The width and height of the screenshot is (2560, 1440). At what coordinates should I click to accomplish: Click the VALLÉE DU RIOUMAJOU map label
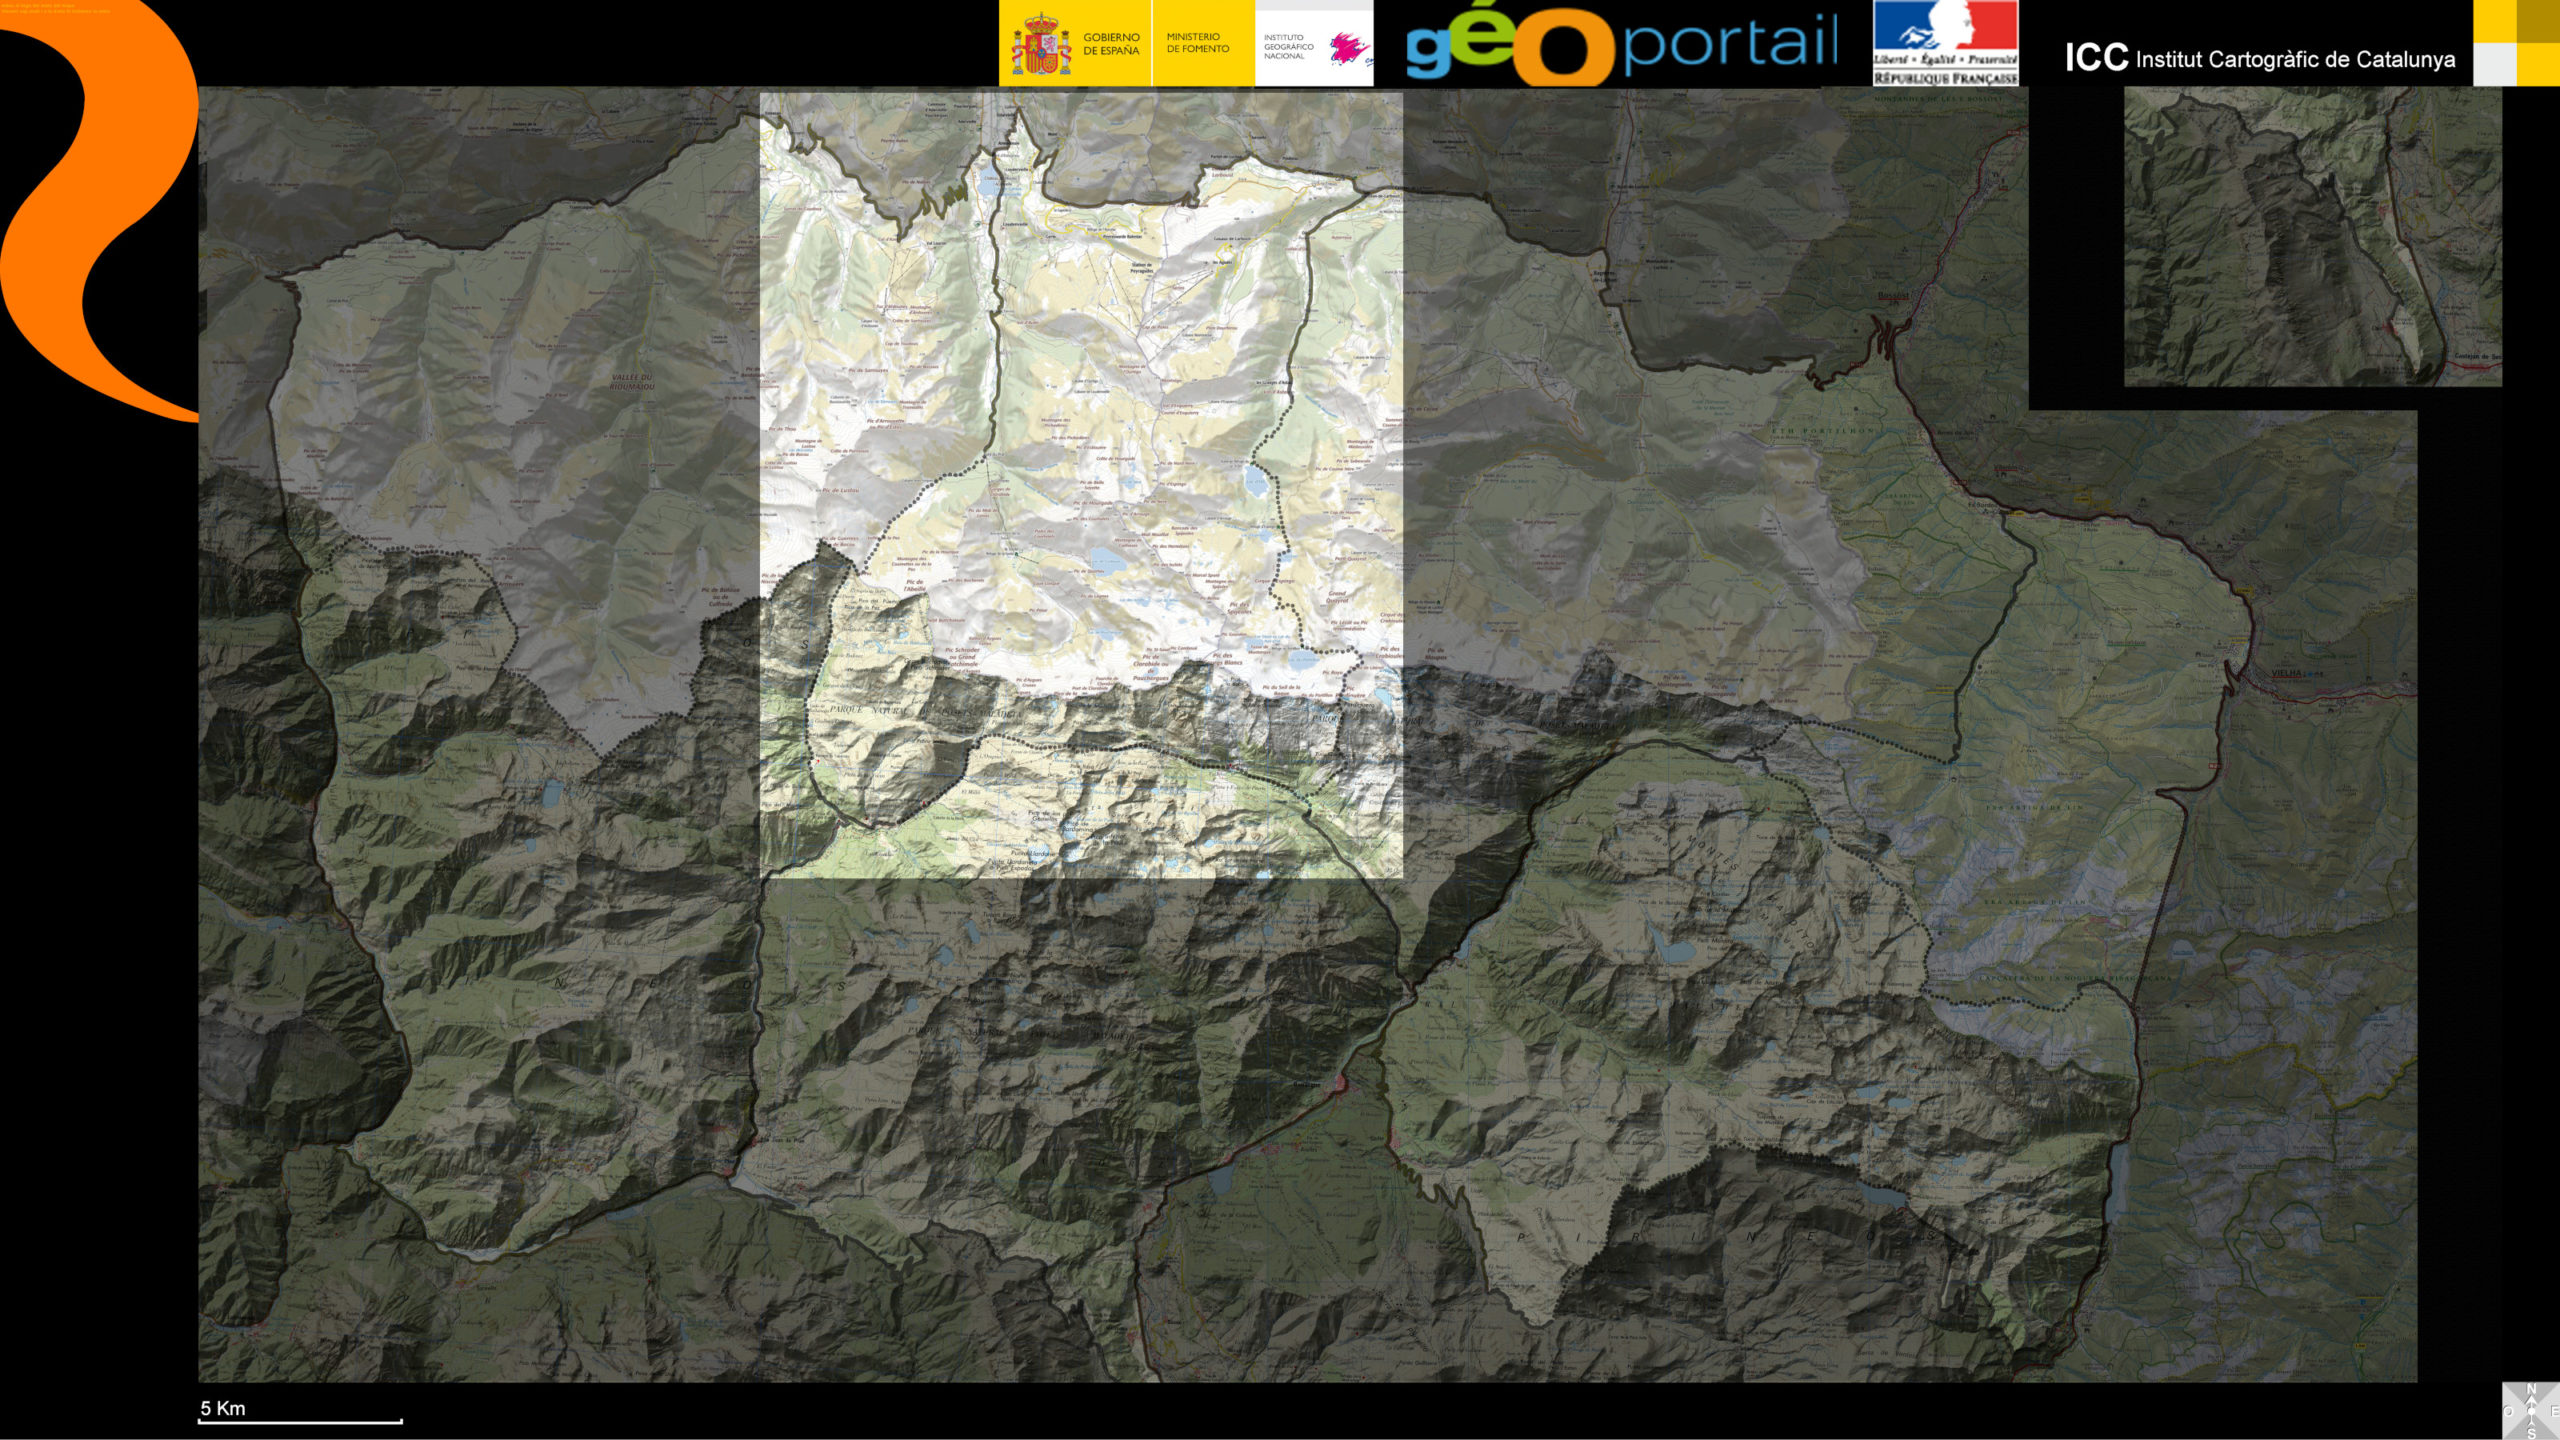tap(632, 381)
